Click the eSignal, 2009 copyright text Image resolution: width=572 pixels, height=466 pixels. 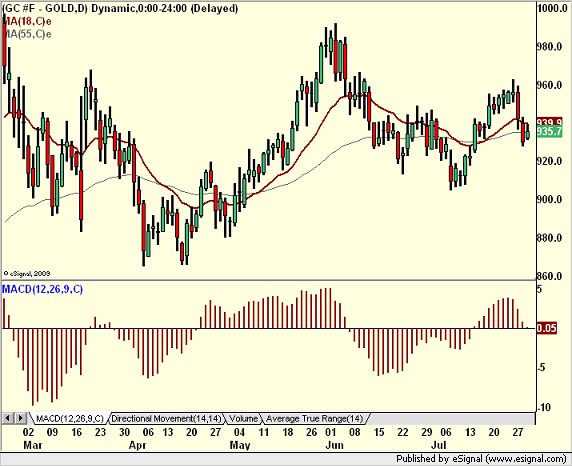(27, 273)
